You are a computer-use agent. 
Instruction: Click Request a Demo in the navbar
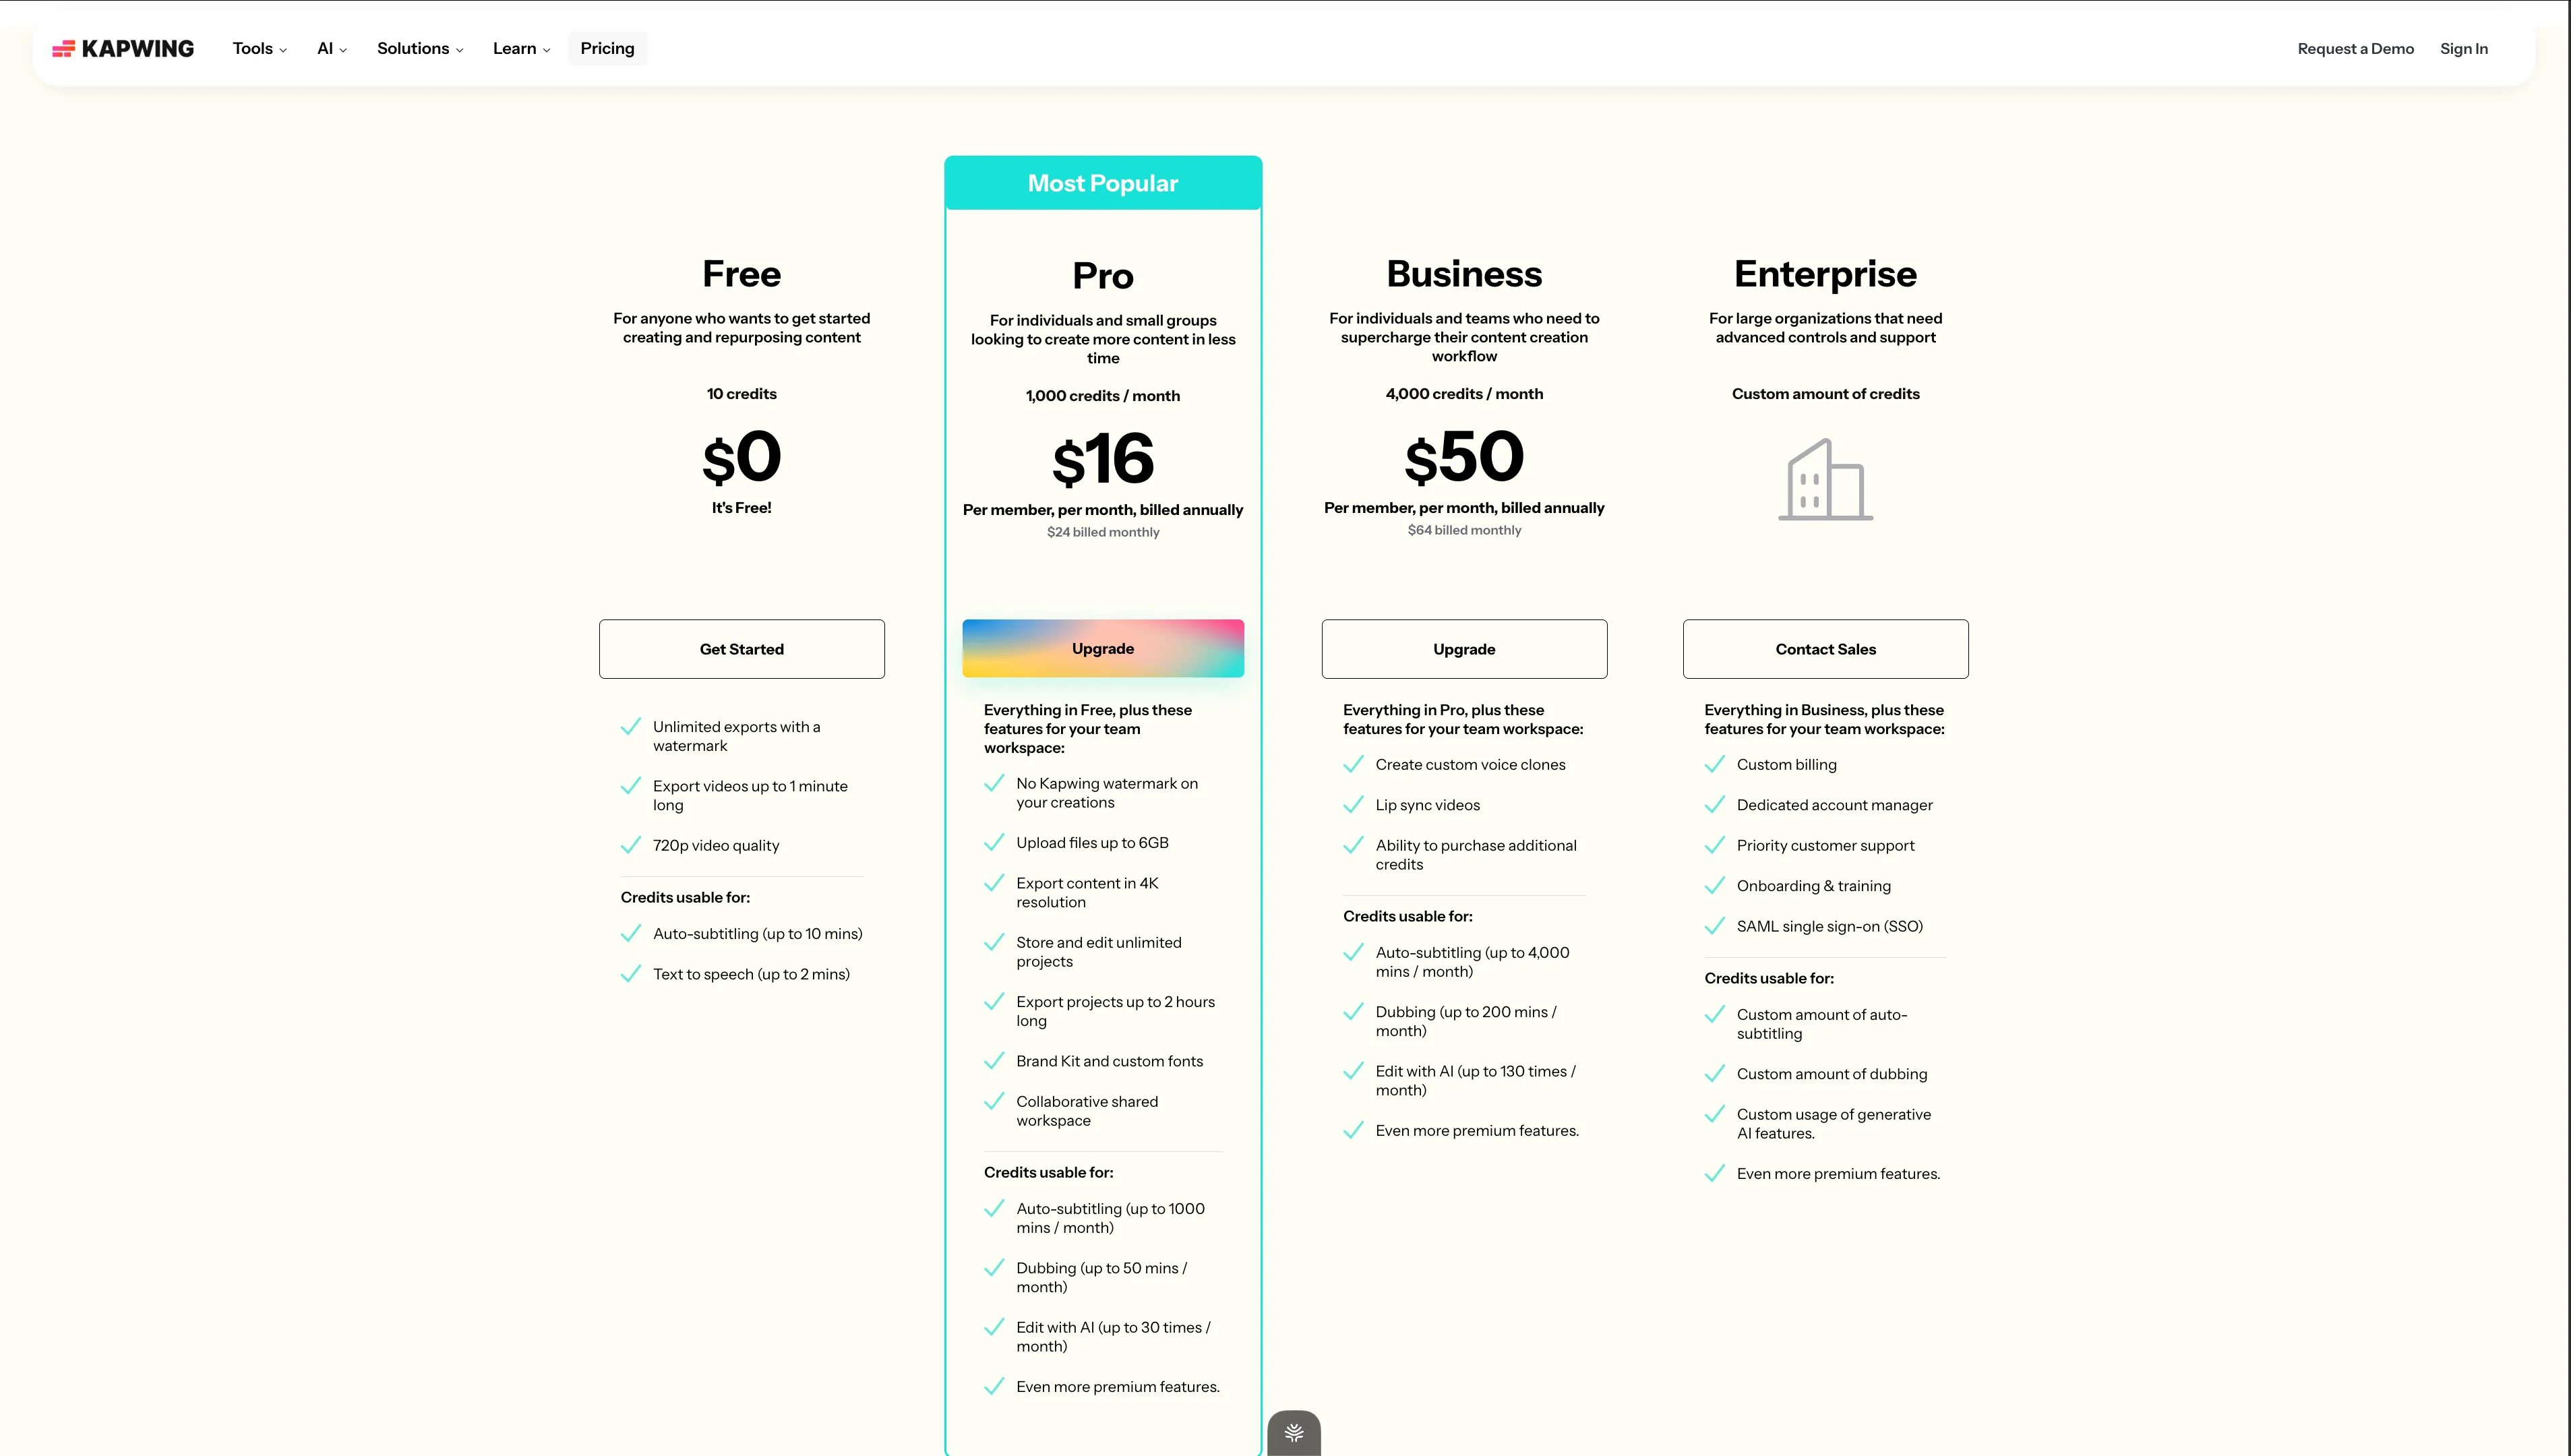2355,48
